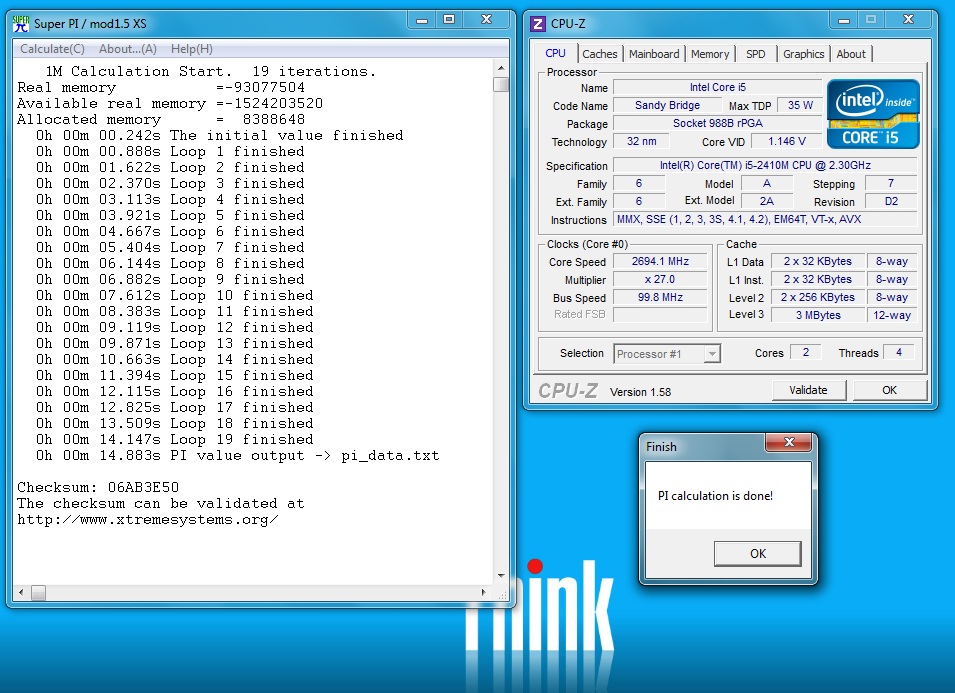Go to the SPD tab
The height and width of the screenshot is (693, 955).
756,54
